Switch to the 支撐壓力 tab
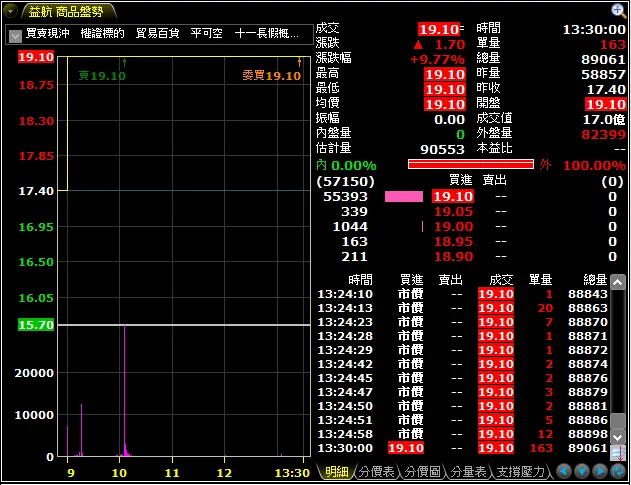This screenshot has width=631, height=485. click(x=520, y=472)
